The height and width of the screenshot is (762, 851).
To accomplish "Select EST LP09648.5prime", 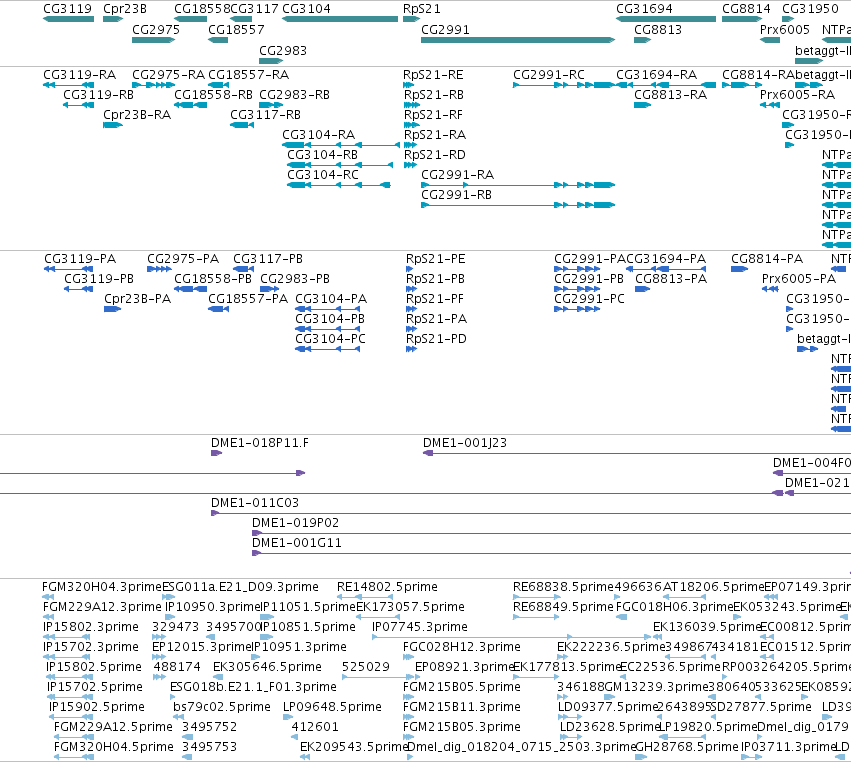I will click(287, 717).
